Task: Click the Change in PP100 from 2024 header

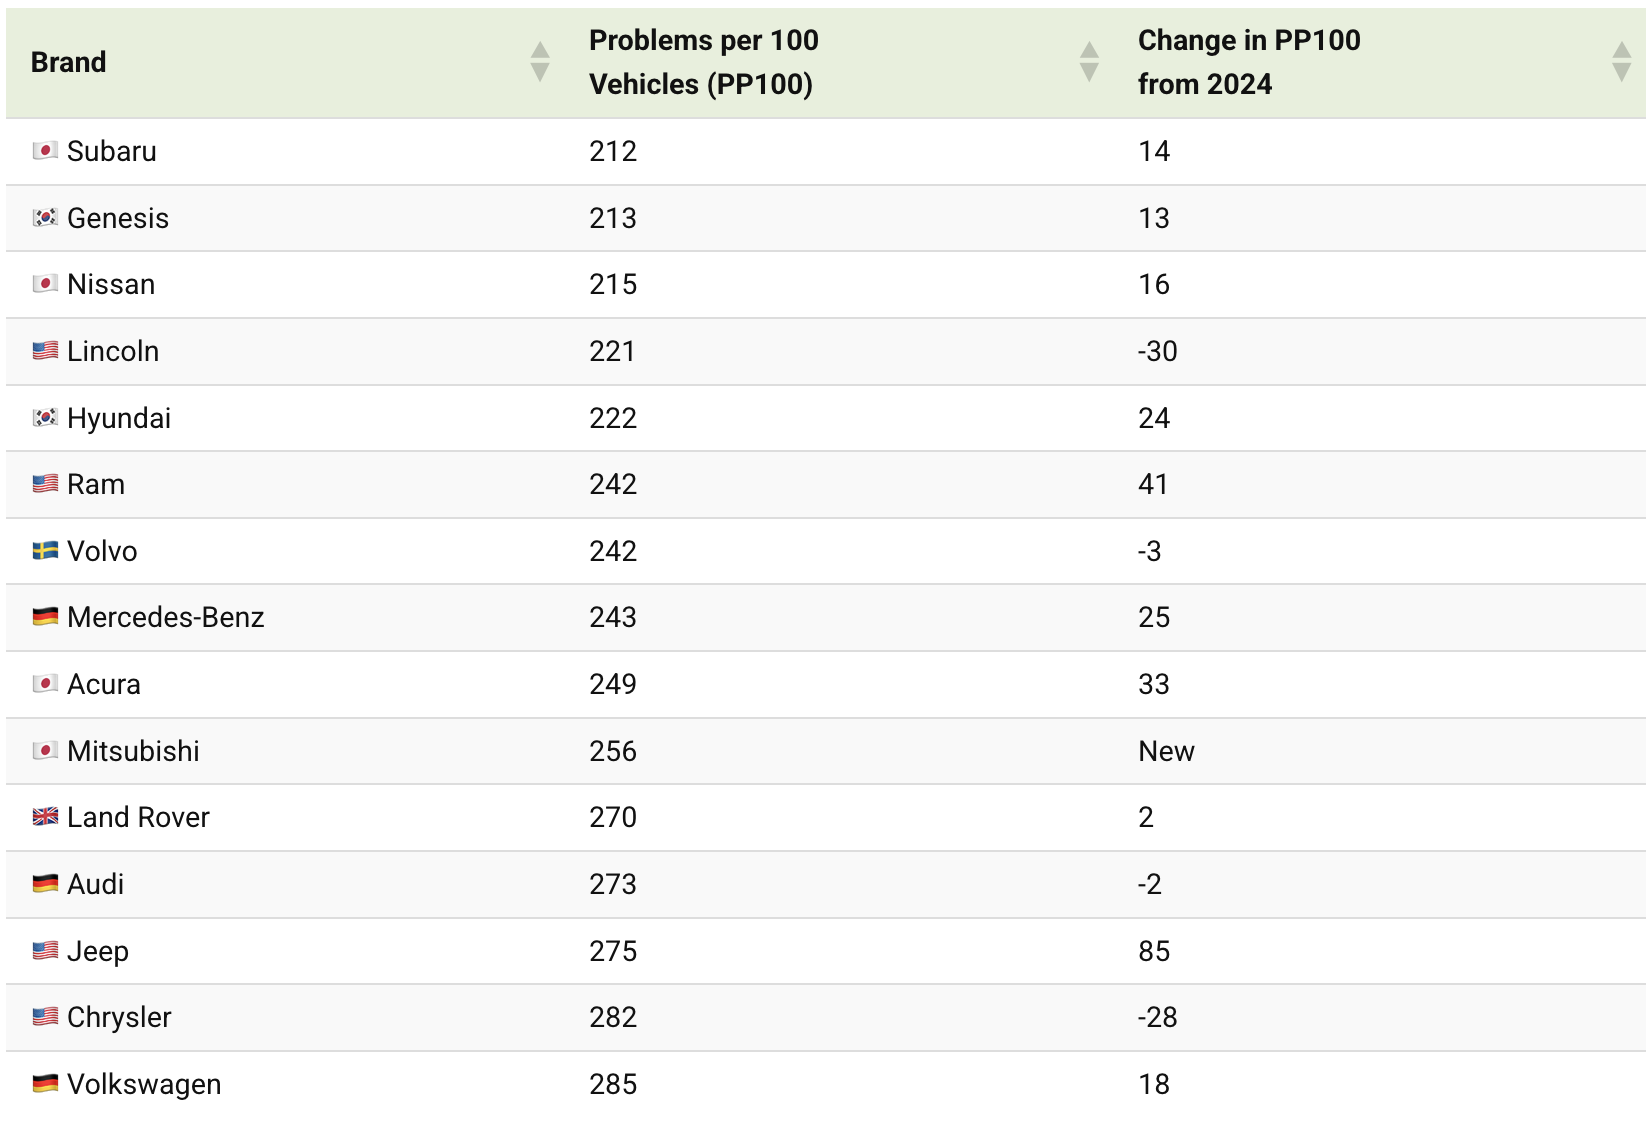Action: point(1249,62)
